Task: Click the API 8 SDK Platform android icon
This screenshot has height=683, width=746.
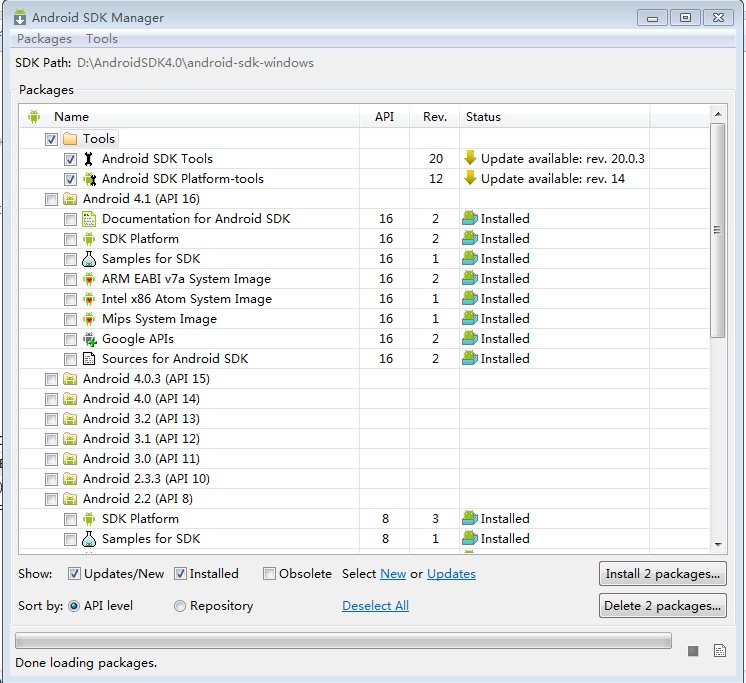Action: (x=89, y=519)
